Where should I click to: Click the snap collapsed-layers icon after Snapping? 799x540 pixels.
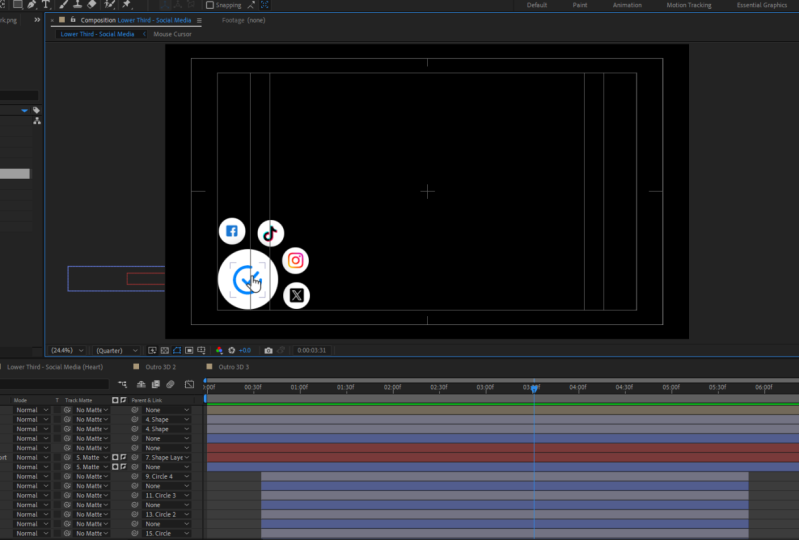265,5
